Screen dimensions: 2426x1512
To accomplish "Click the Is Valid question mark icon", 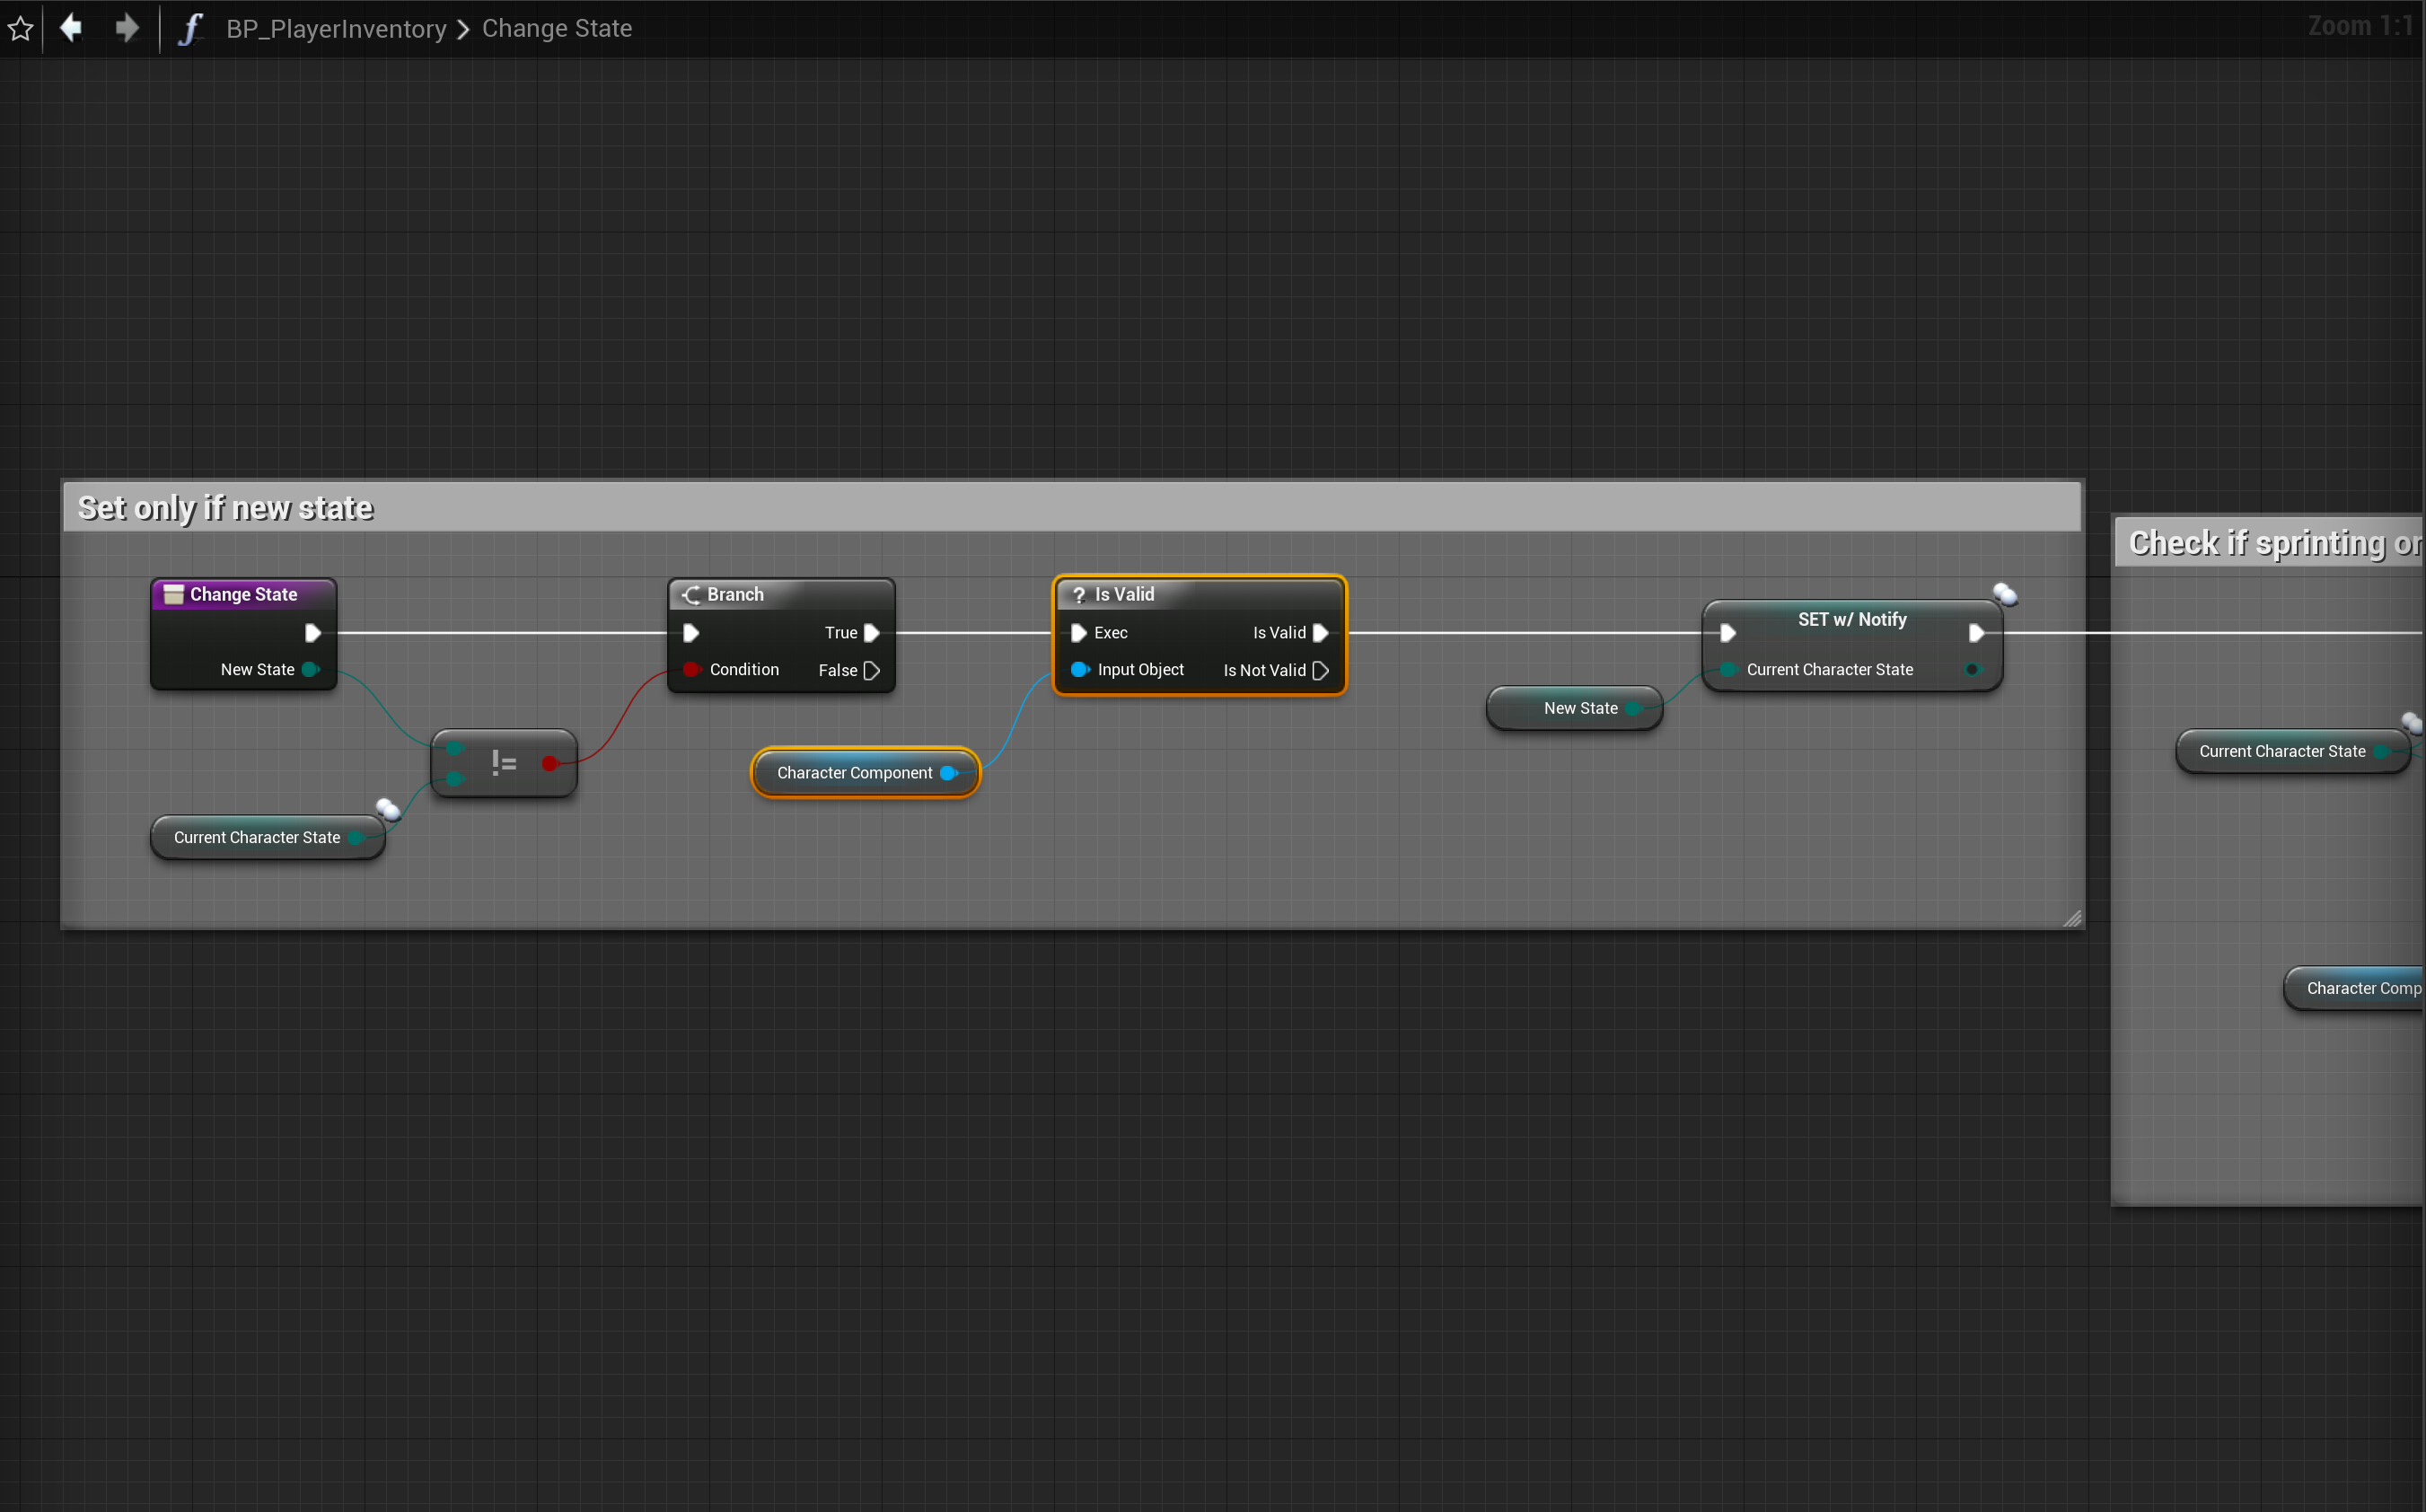I will pos(1078,595).
